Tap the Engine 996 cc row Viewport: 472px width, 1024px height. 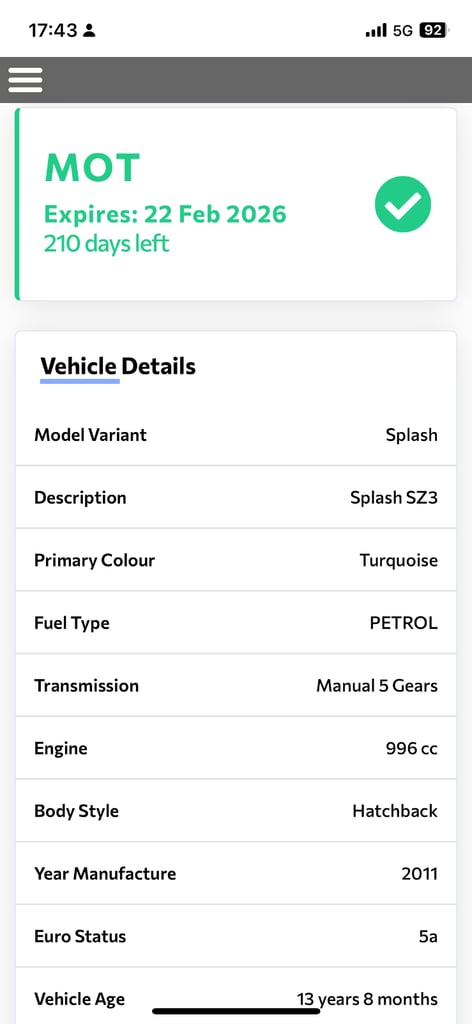236,748
